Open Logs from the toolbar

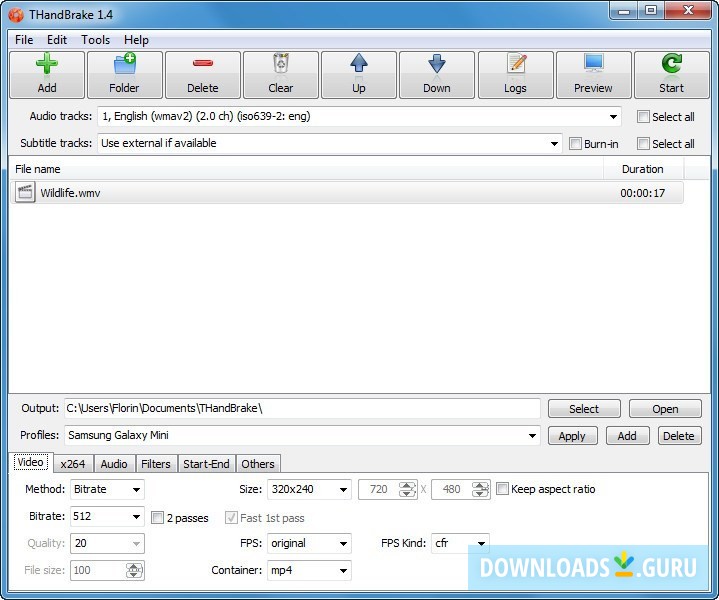[x=516, y=75]
